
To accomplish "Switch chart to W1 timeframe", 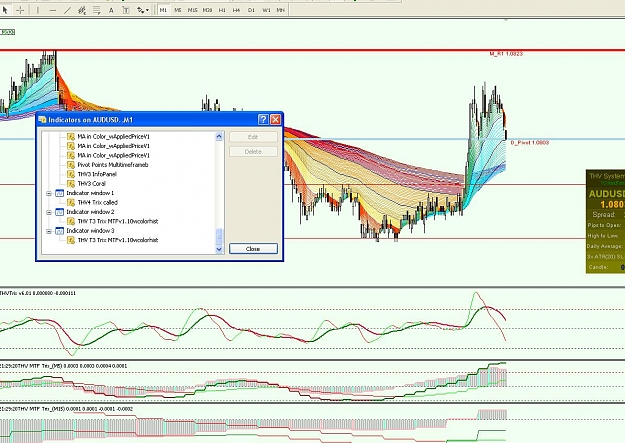I will 266,10.
